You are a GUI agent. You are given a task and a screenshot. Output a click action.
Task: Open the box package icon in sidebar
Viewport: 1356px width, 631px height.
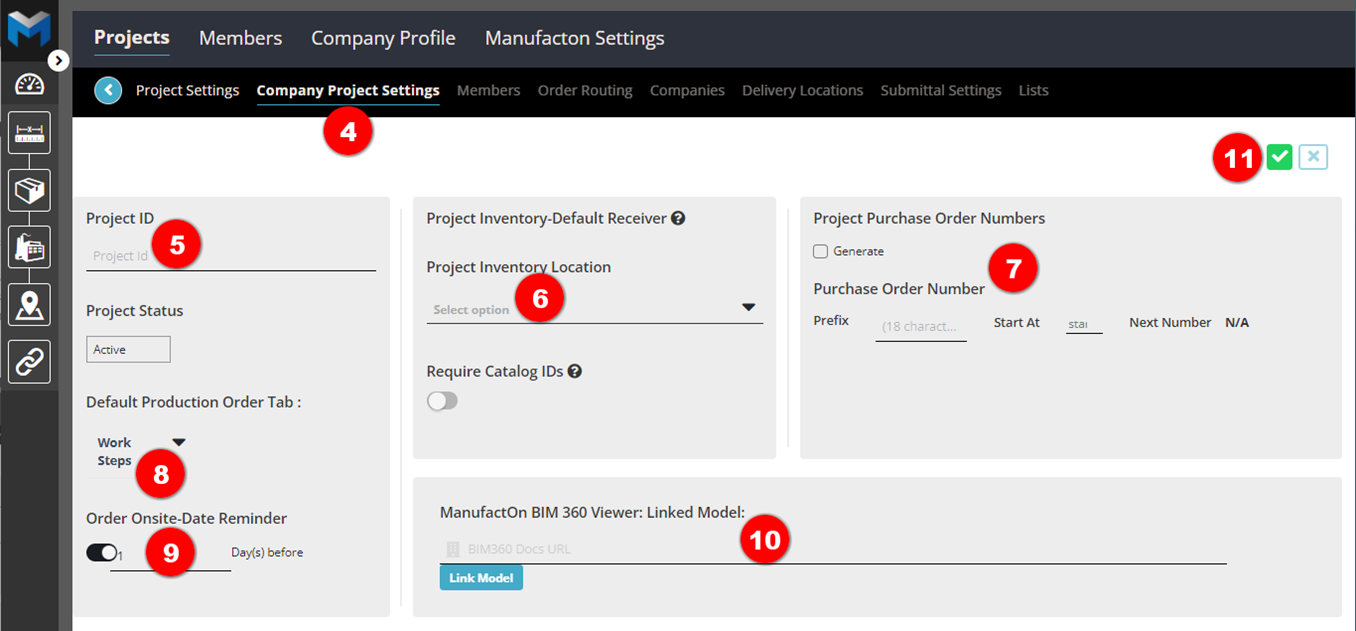pos(29,190)
